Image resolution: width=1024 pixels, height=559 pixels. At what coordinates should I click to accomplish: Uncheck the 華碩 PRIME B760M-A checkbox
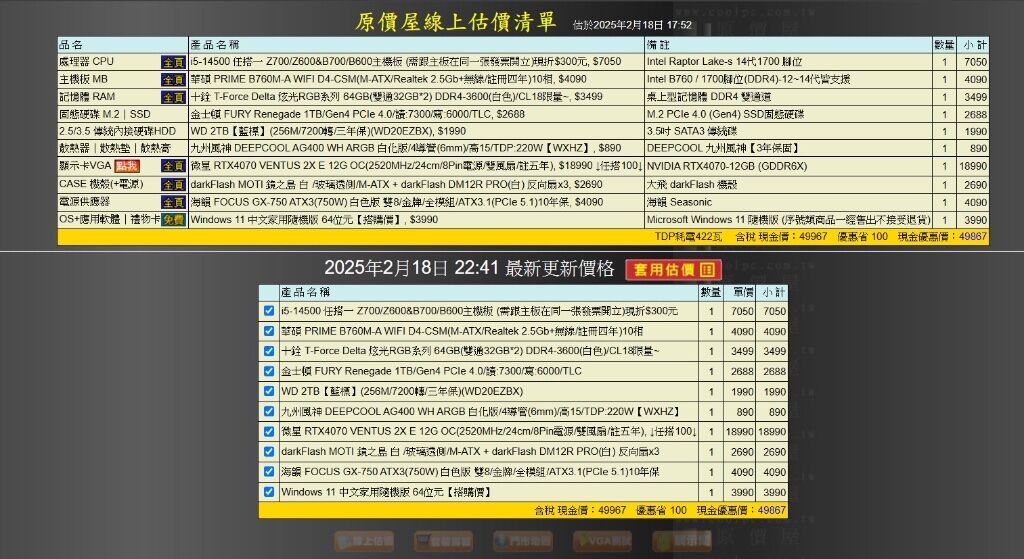pos(268,331)
